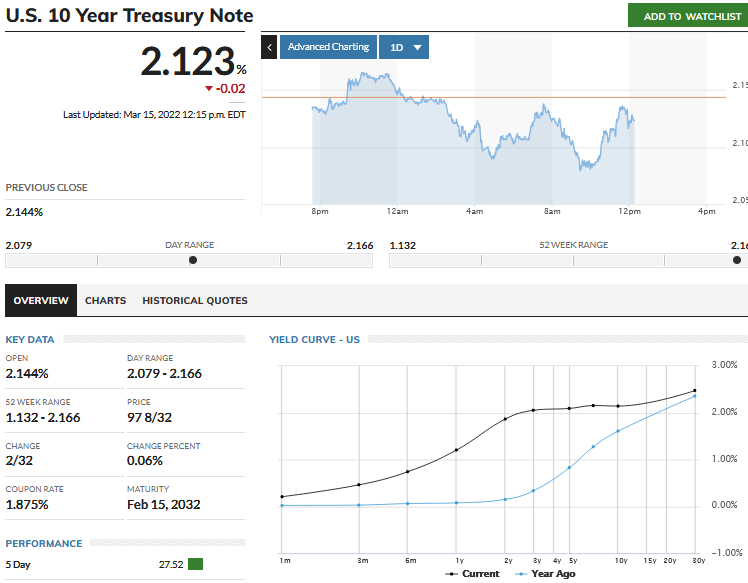This screenshot has height=583, width=748.
Task: Click the Key Data day range 2.079 - 2.166
Action: point(164,374)
